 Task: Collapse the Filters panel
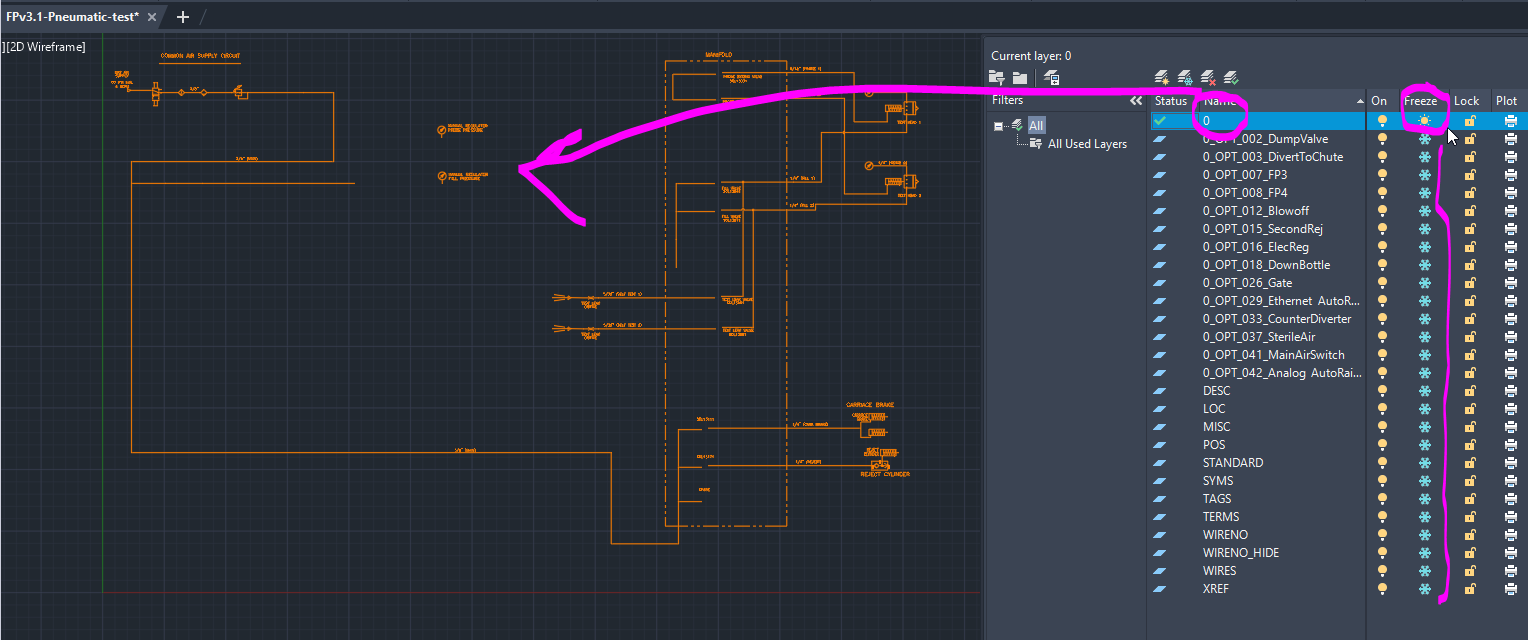click(1137, 99)
